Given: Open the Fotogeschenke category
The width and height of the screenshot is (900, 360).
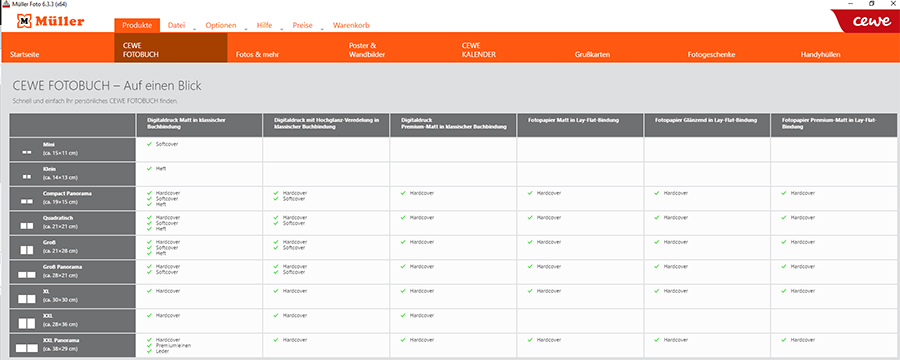Looking at the screenshot, I should (x=711, y=55).
